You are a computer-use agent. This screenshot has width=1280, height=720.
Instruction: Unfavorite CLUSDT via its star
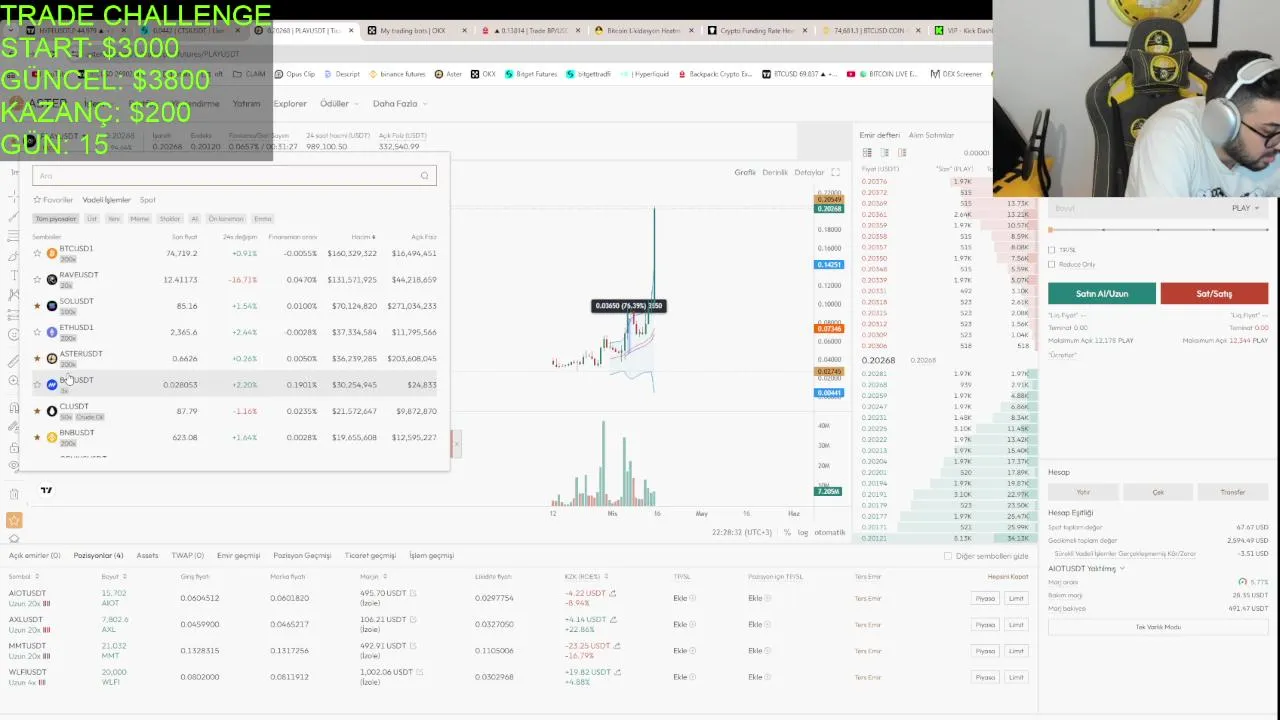click(x=37, y=411)
